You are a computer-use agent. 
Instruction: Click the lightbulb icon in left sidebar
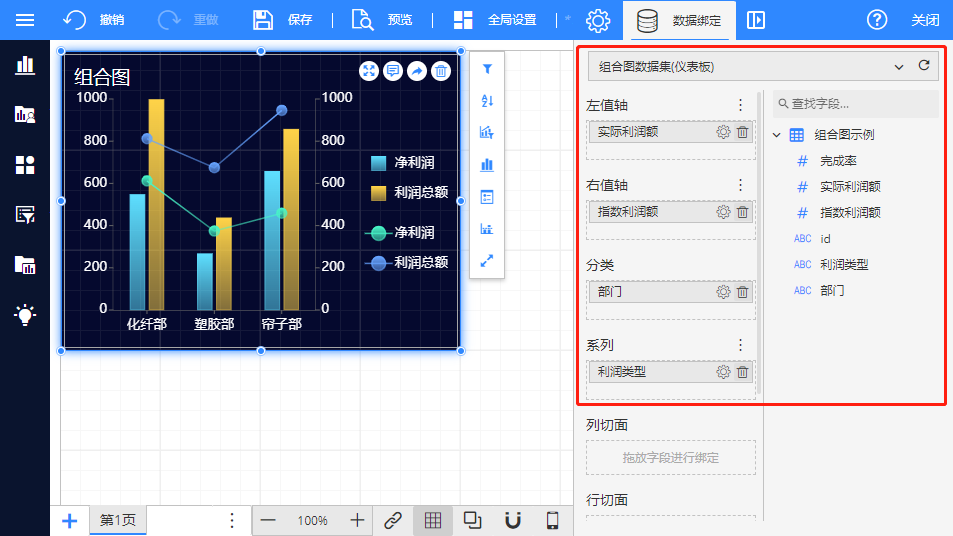coord(25,314)
